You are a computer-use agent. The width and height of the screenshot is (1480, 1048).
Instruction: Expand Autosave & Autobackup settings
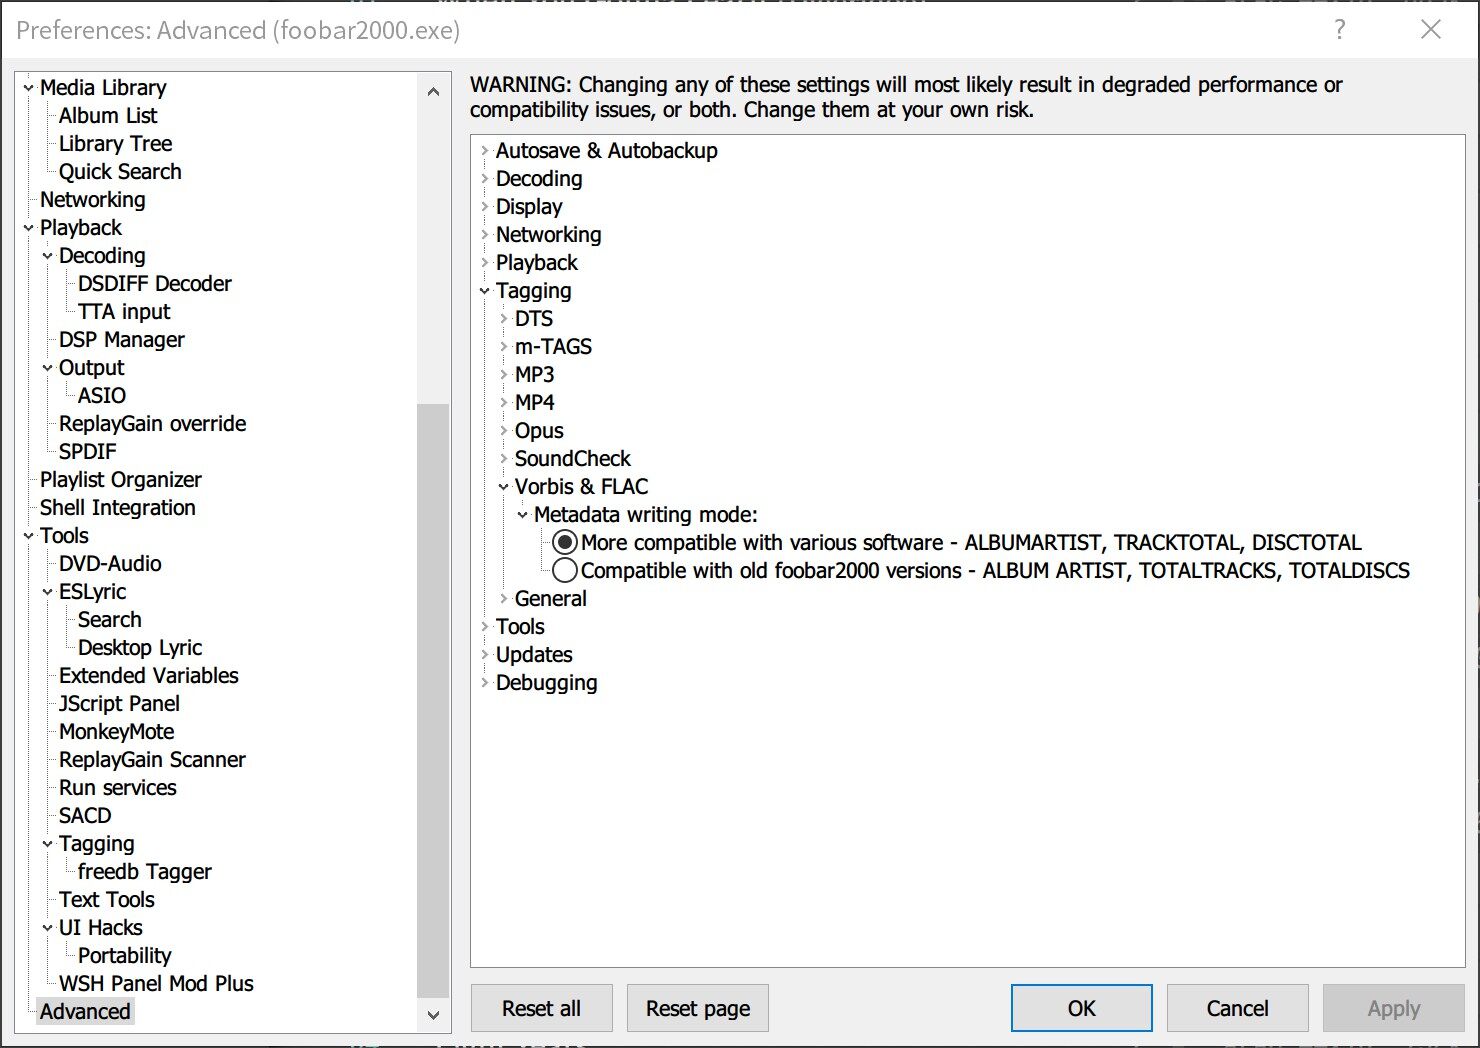click(x=485, y=150)
